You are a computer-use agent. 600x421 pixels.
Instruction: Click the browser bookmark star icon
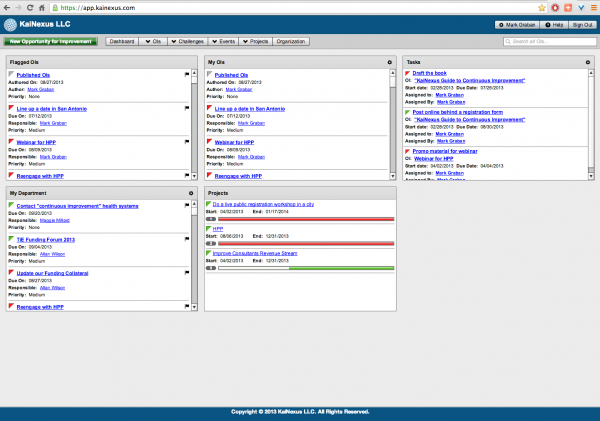pyautogui.click(x=541, y=8)
